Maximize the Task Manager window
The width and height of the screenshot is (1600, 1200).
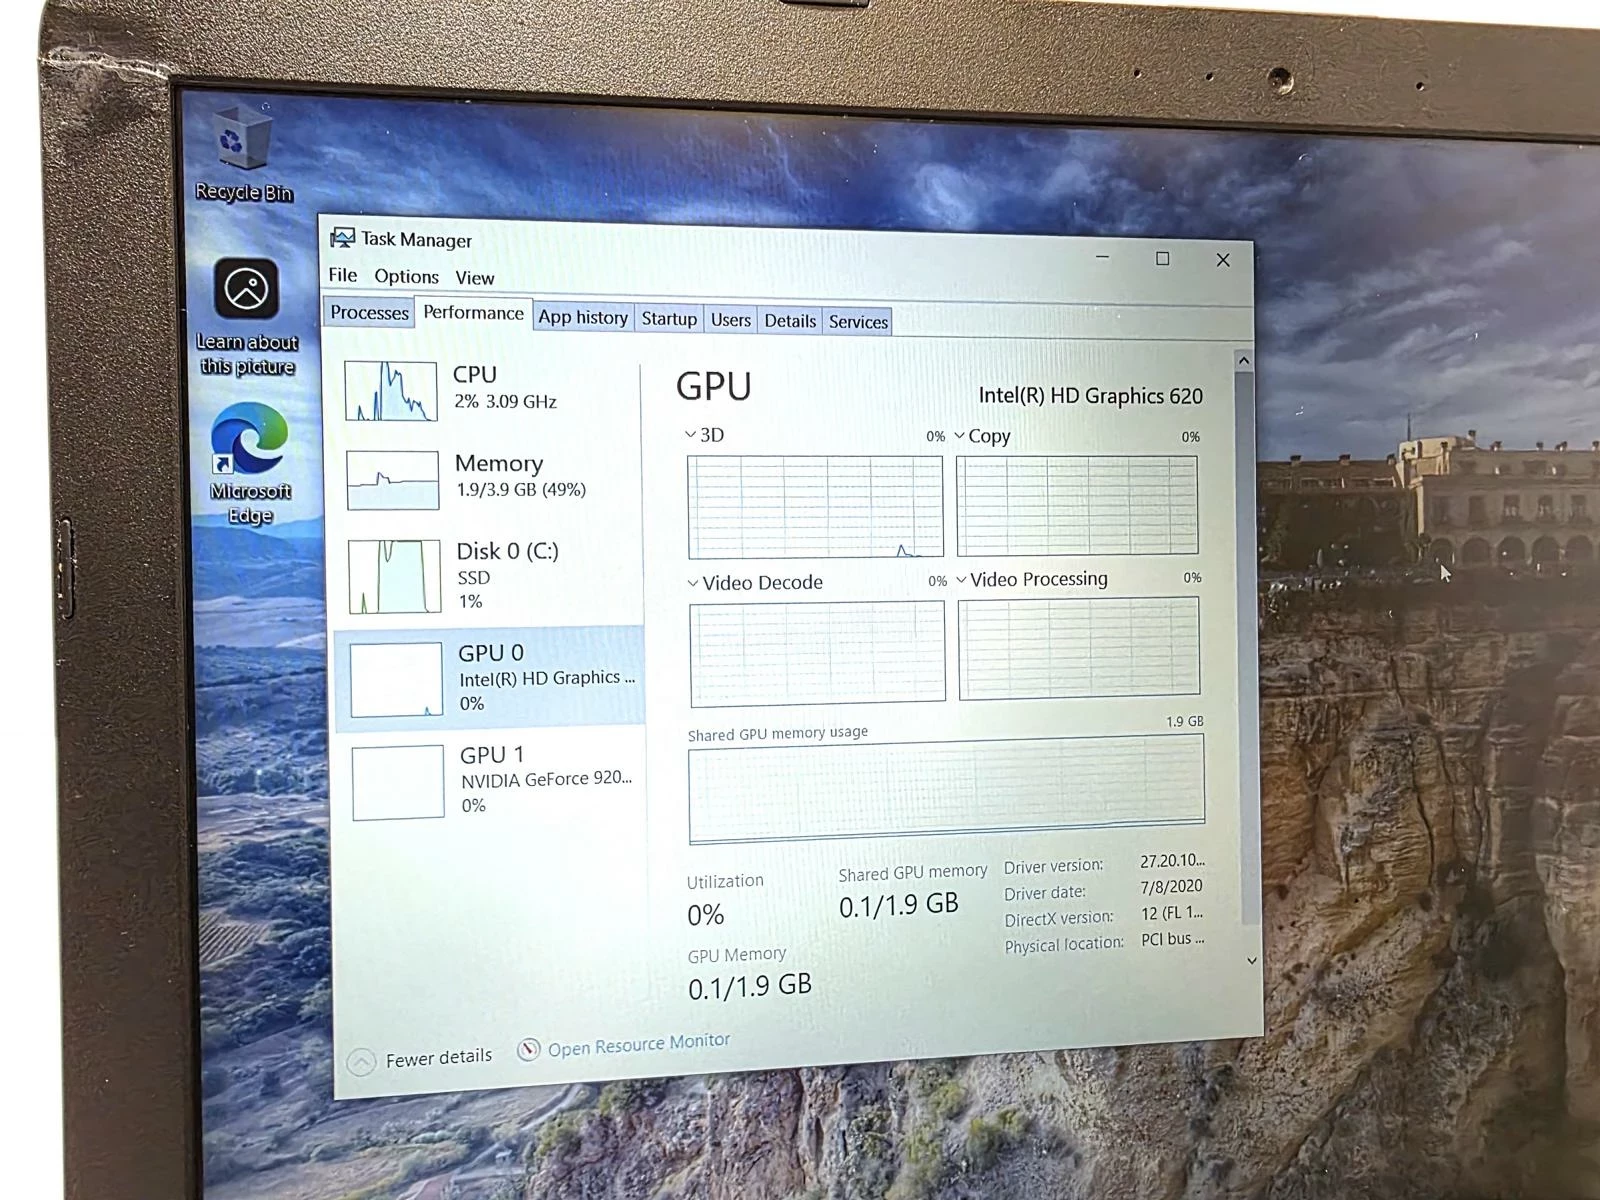[1162, 259]
